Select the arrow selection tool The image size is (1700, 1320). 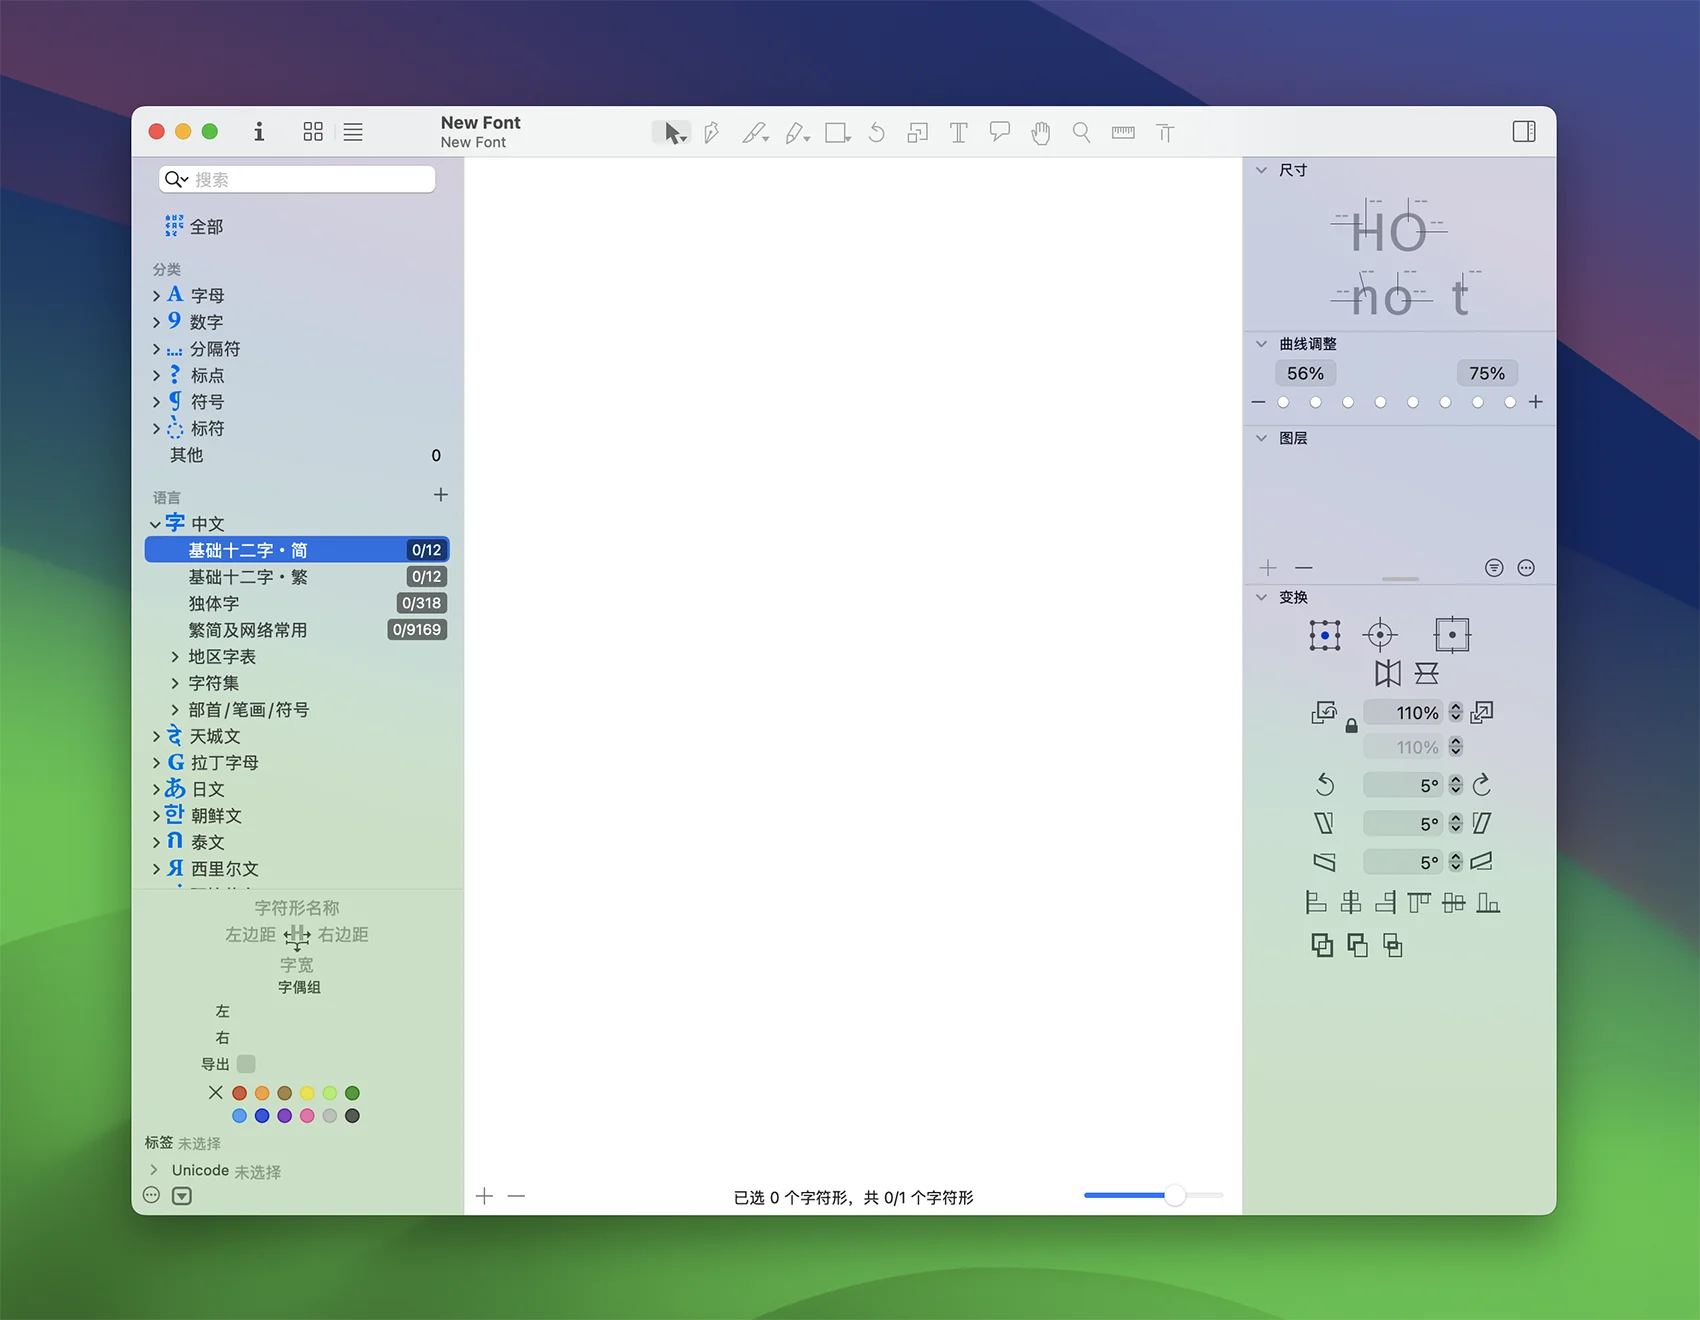tap(673, 132)
